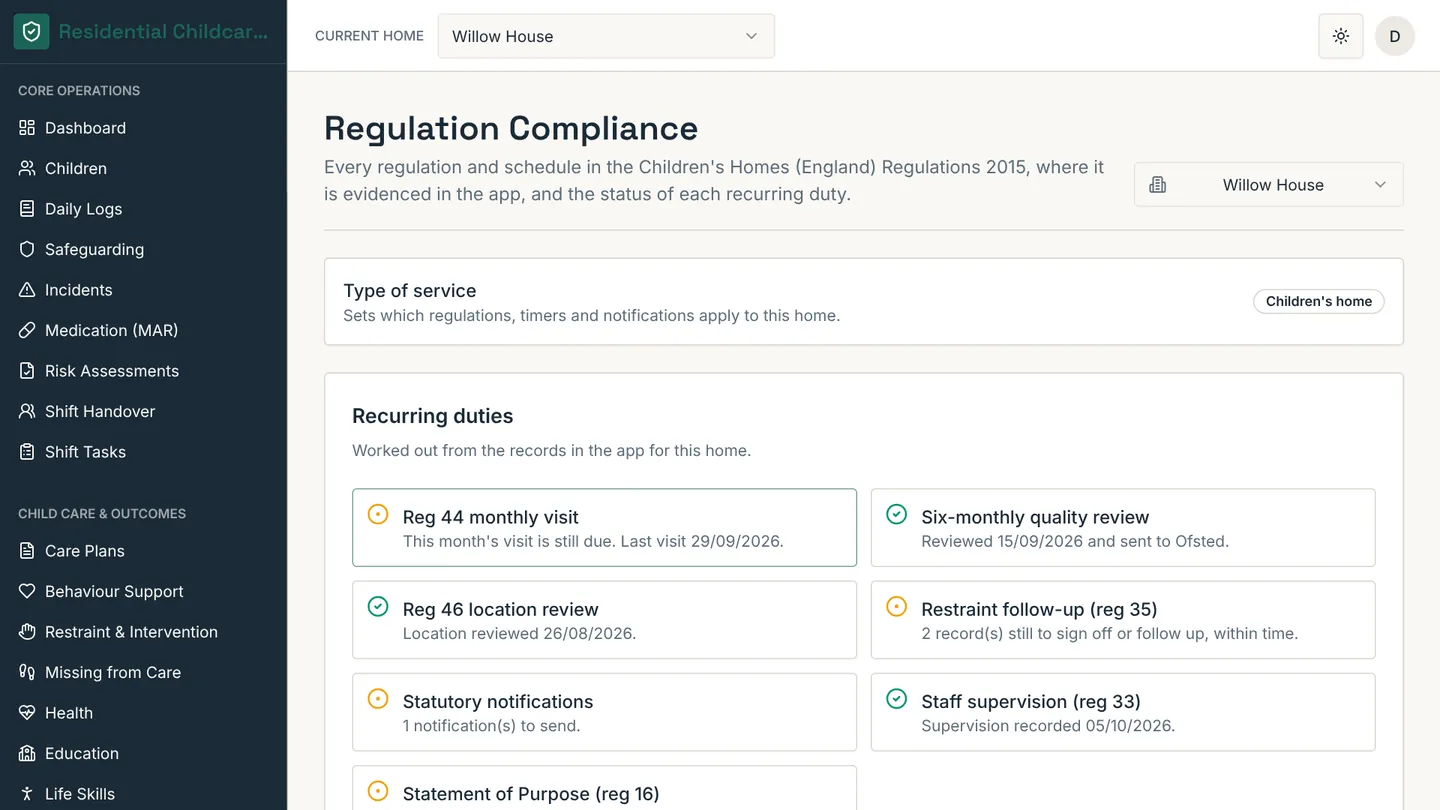Click the Children people icon

27,168
